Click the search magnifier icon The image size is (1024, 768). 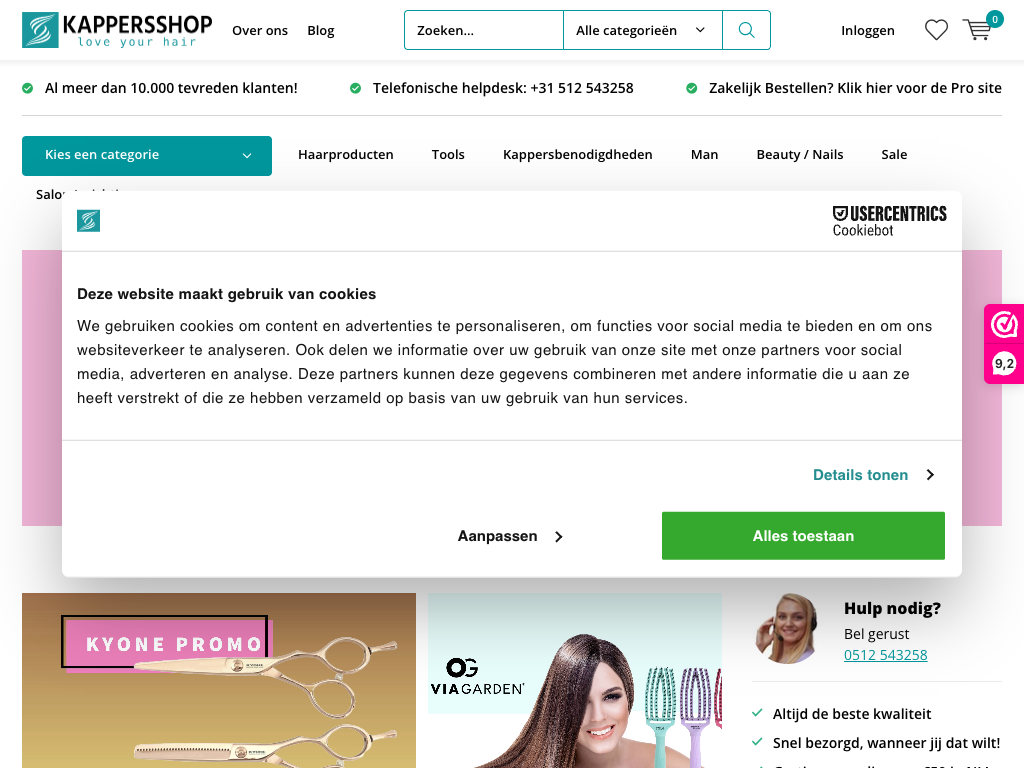coord(746,30)
